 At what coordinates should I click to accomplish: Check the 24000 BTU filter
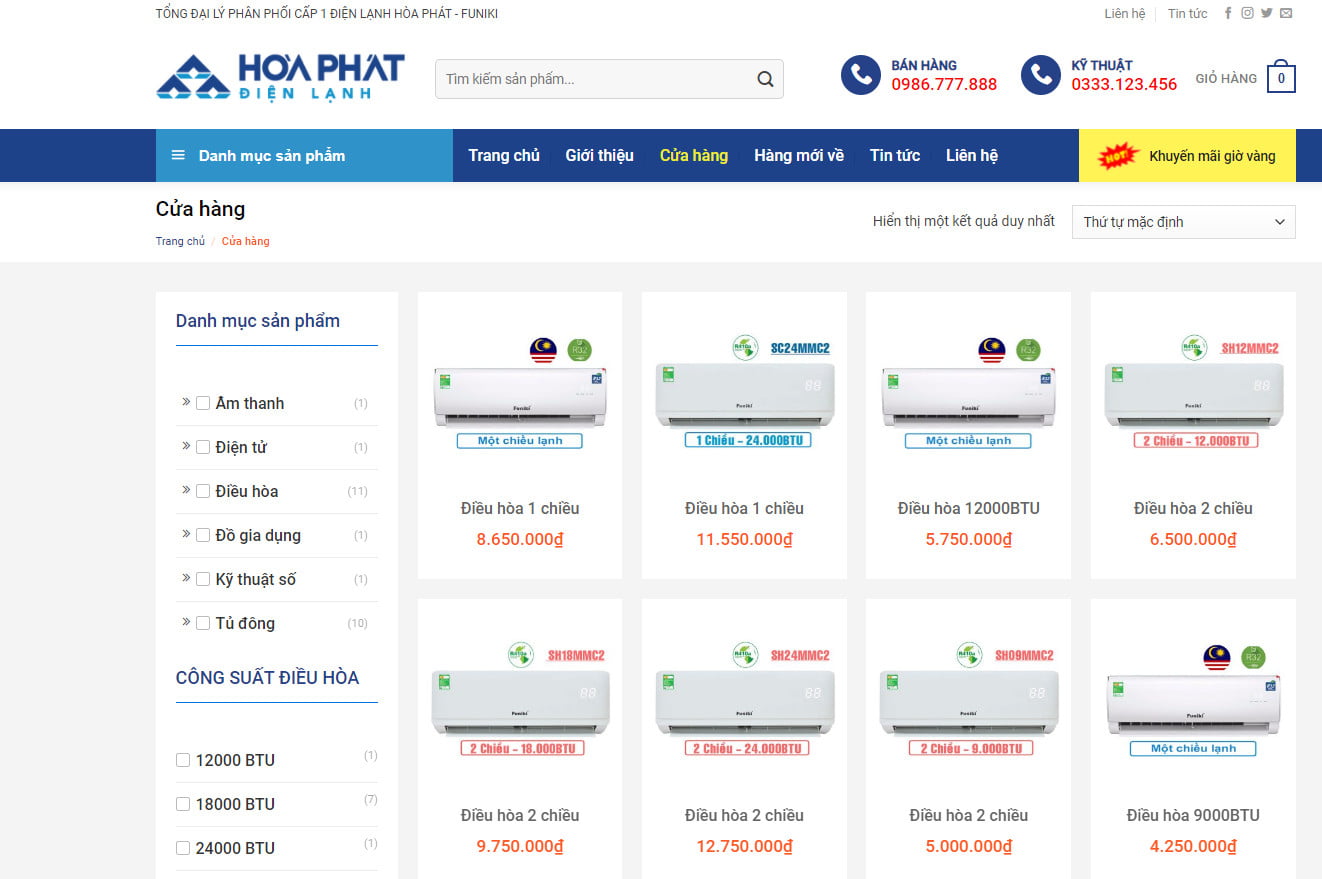click(183, 848)
